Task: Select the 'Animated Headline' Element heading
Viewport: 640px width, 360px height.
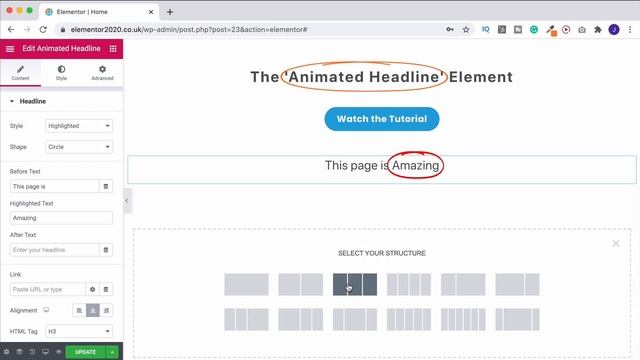Action: 382,77
